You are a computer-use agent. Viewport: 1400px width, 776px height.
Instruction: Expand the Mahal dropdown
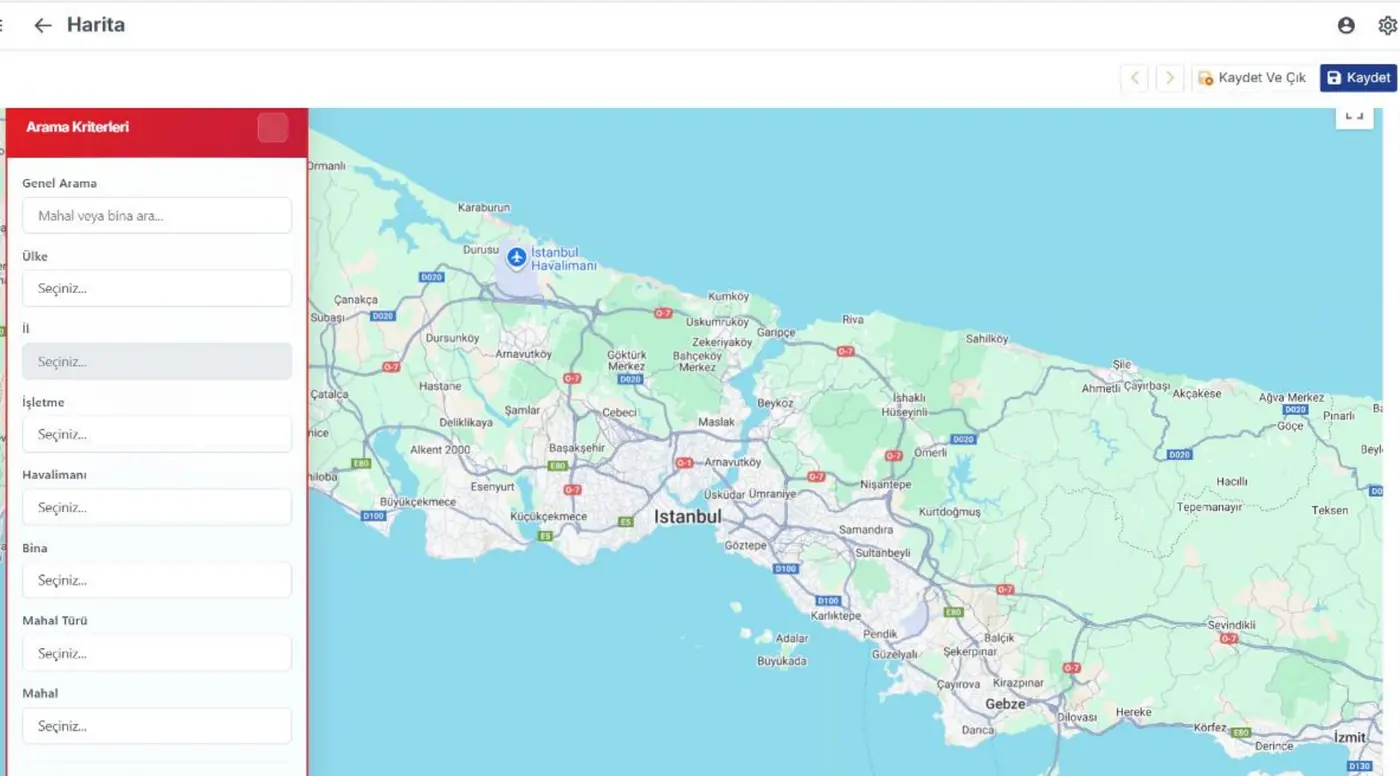coord(157,726)
